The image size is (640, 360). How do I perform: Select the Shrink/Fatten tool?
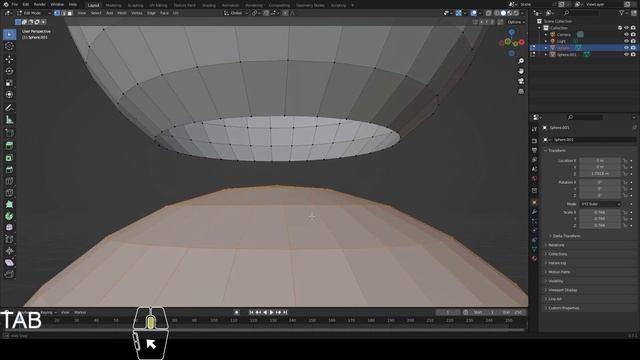click(x=9, y=251)
